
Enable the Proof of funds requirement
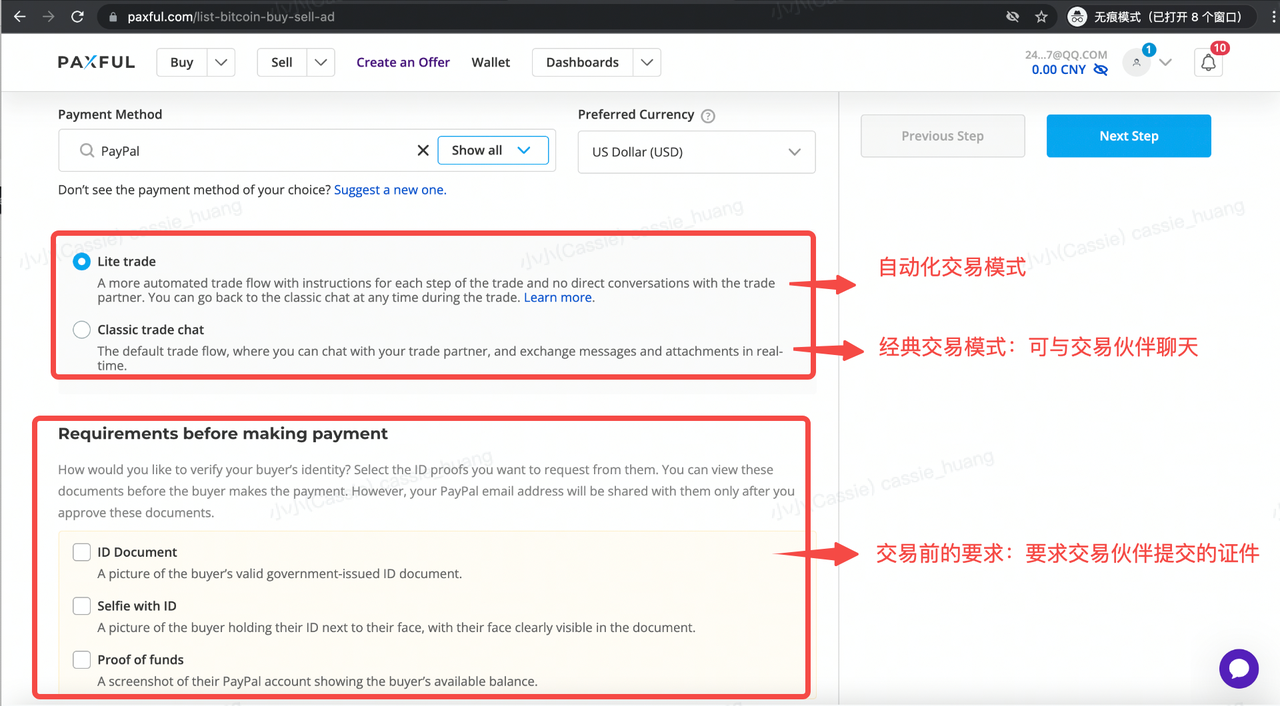82,660
